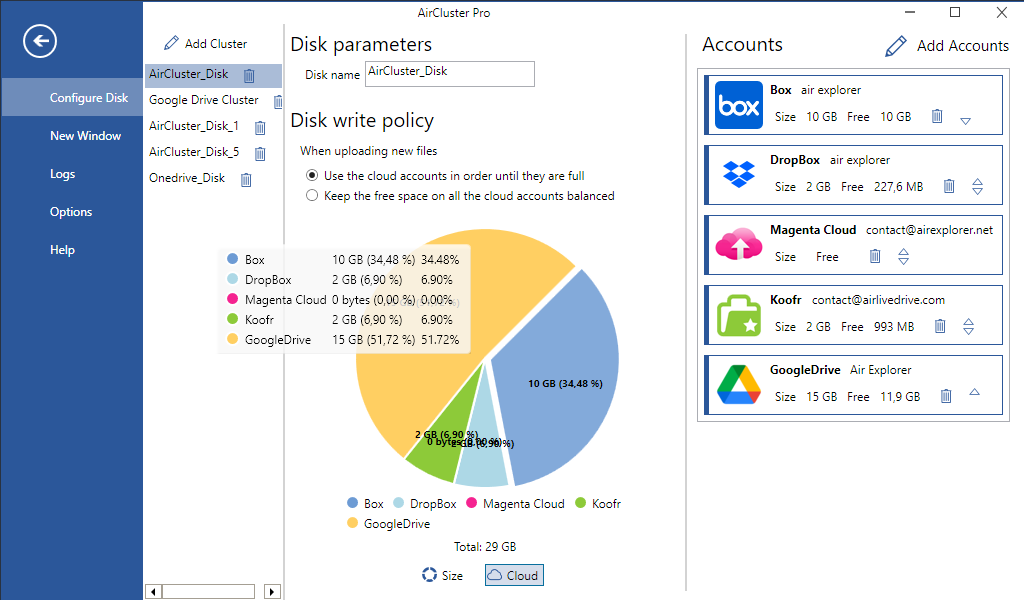The height and width of the screenshot is (600, 1024).
Task: Delete the AirCluster_Disk cluster via its trash icon
Action: (249, 76)
